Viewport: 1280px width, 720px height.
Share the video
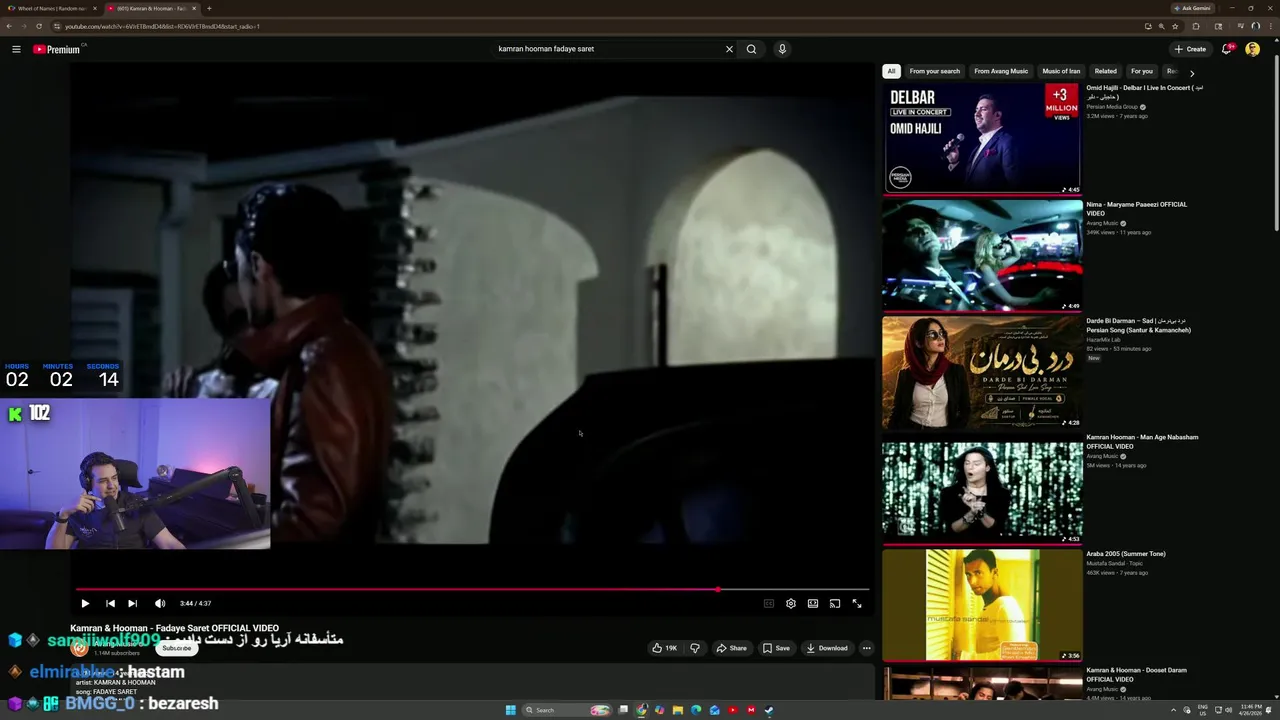point(731,648)
